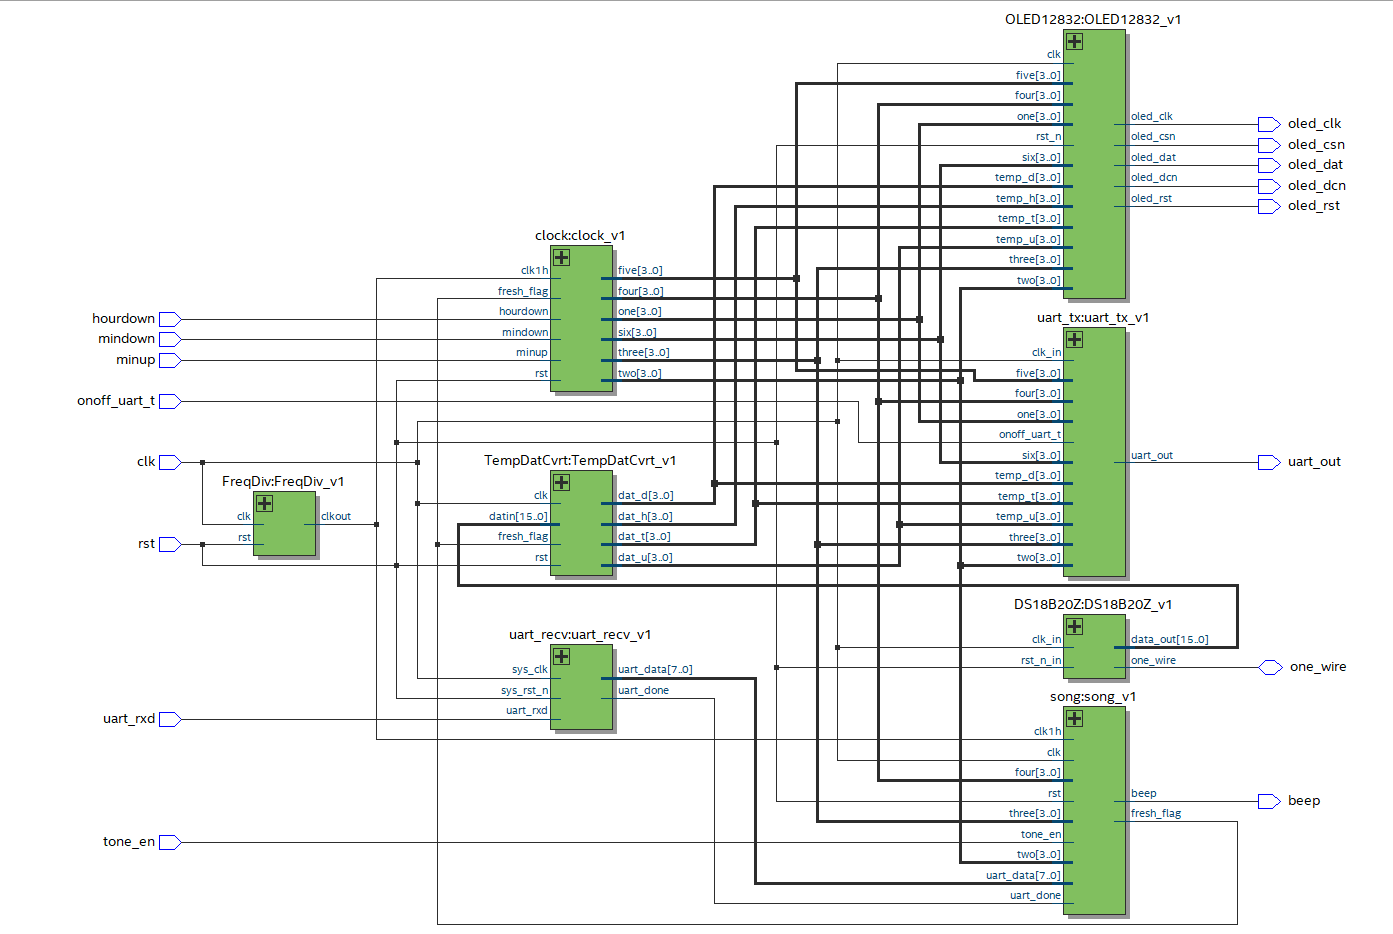The image size is (1393, 934).
Task: Click the TempDatCvrt:TempDatCvrt_v1 instance title
Action: point(580,460)
